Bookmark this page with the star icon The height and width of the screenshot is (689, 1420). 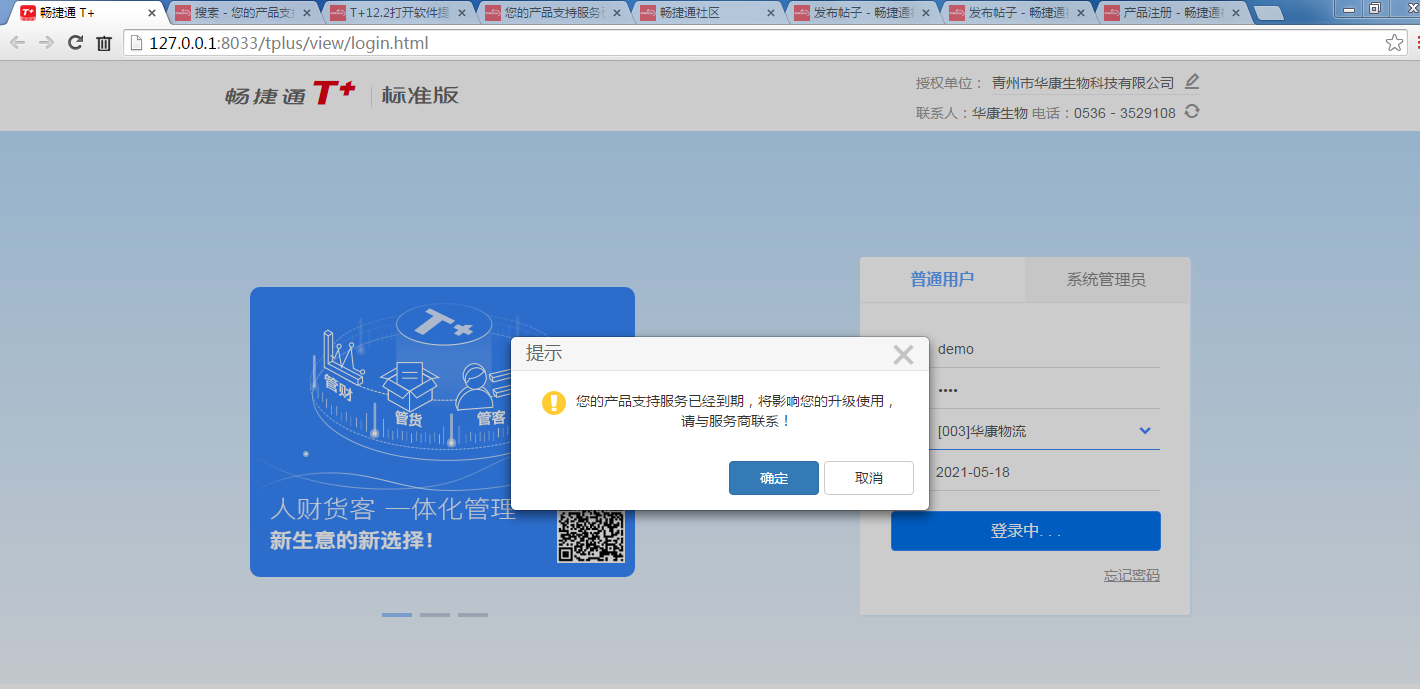(x=1394, y=43)
